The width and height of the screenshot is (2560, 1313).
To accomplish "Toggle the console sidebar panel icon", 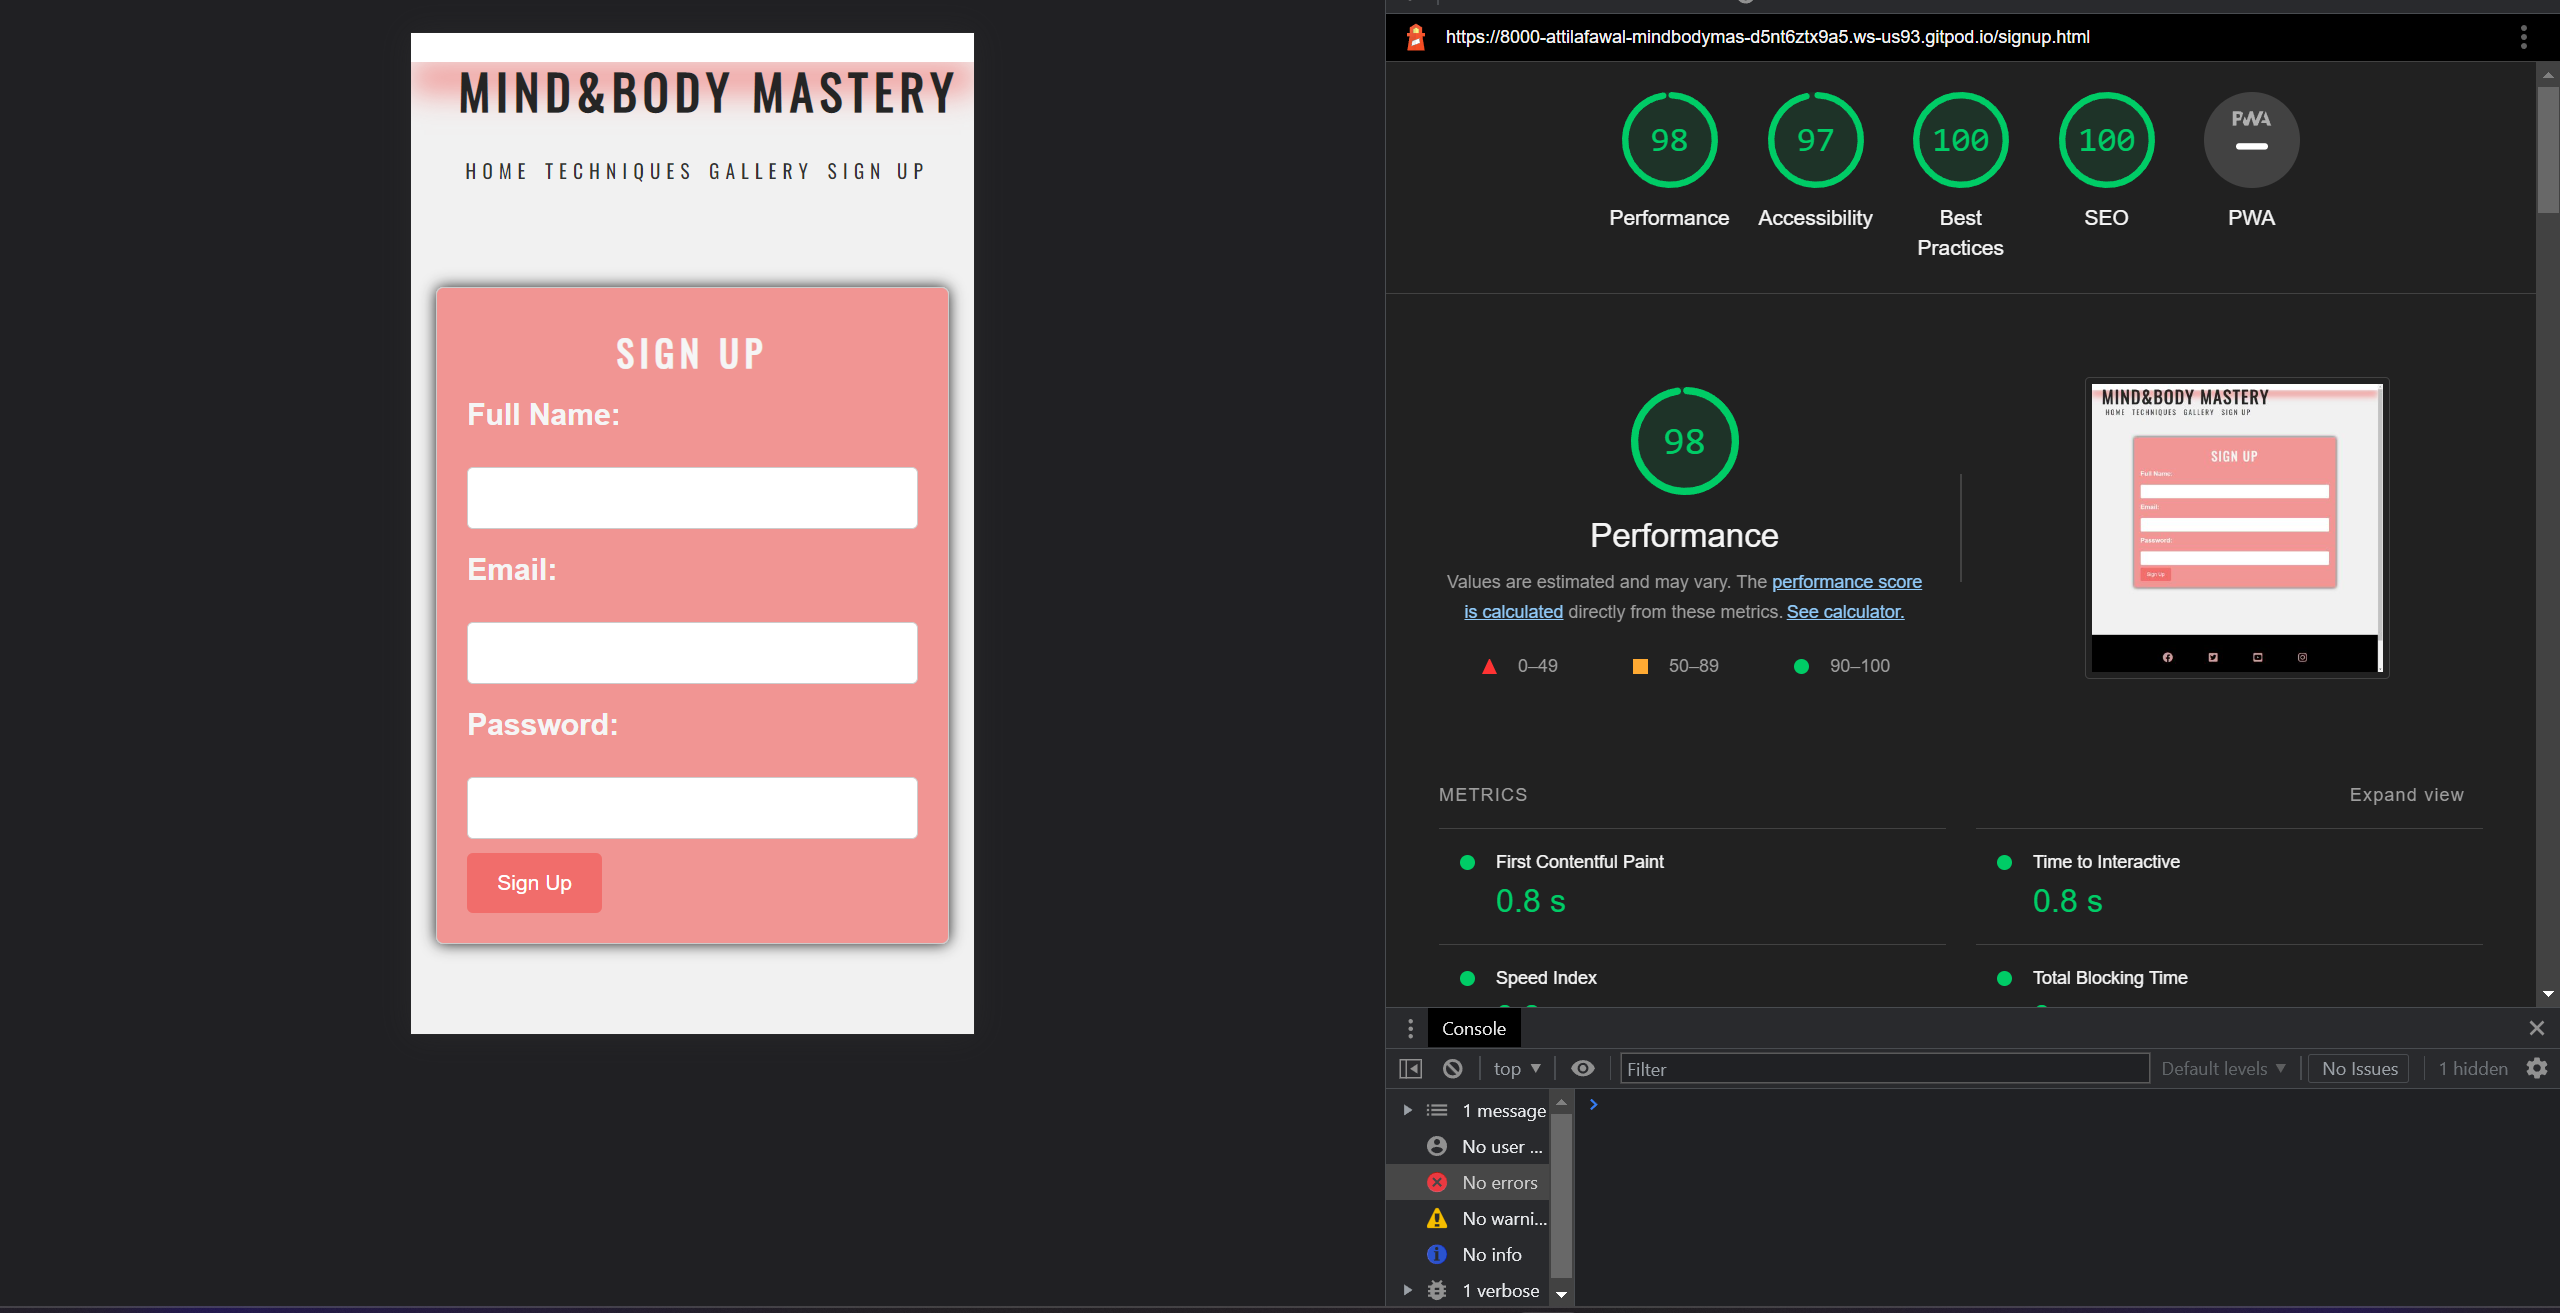I will click(1409, 1068).
